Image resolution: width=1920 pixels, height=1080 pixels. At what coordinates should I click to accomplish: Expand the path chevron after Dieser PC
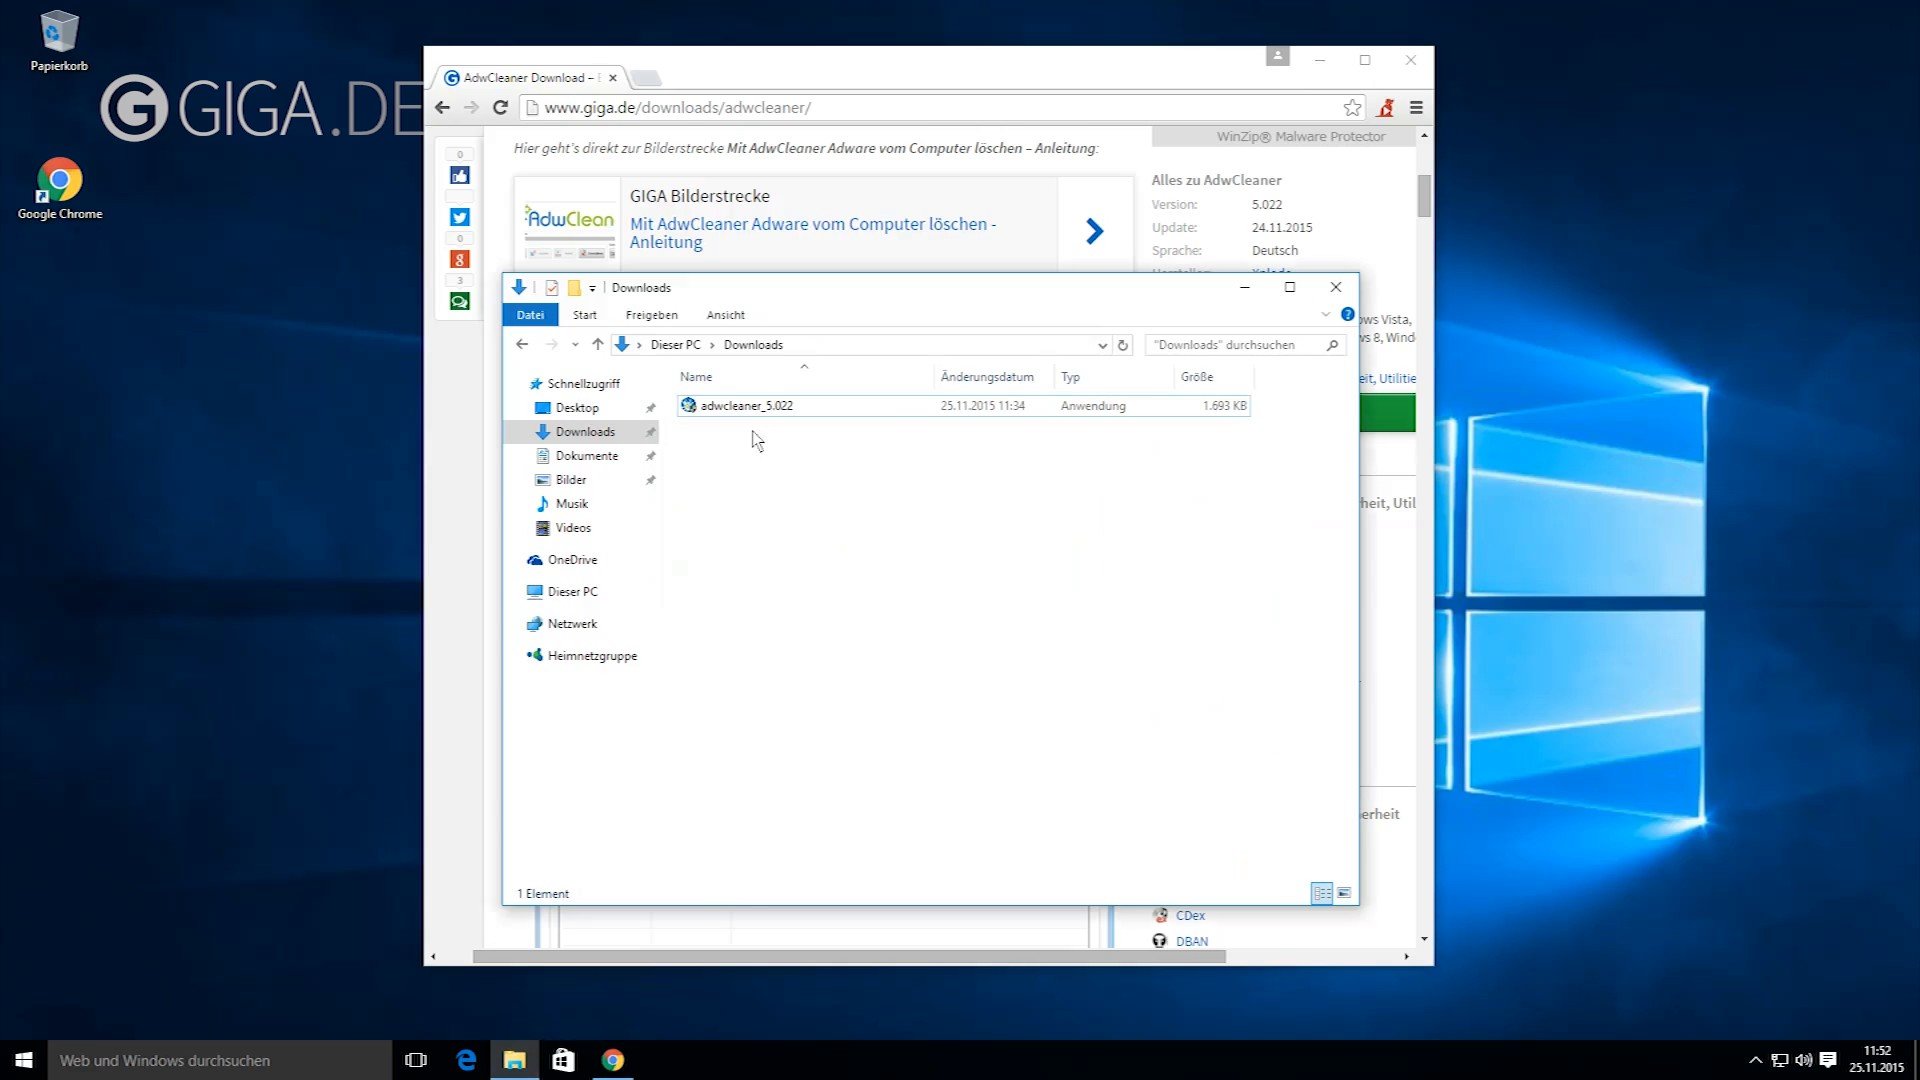tap(712, 345)
